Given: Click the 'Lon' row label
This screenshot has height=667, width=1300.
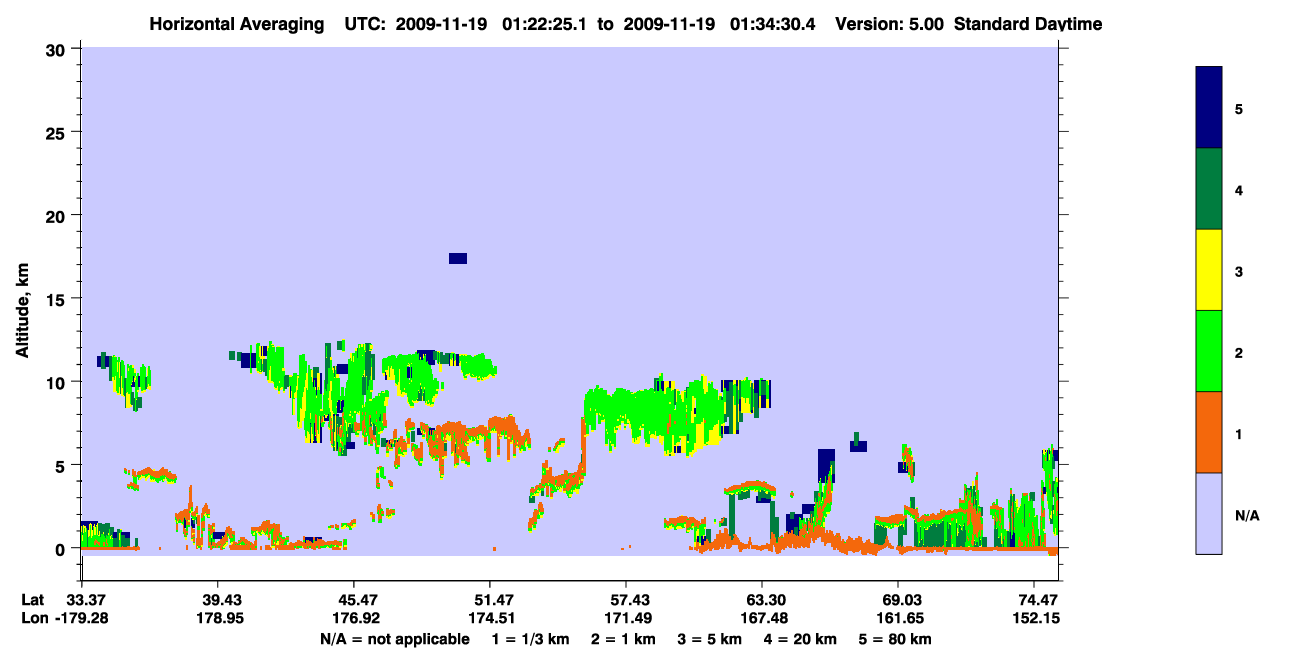Looking at the screenshot, I should (34, 619).
